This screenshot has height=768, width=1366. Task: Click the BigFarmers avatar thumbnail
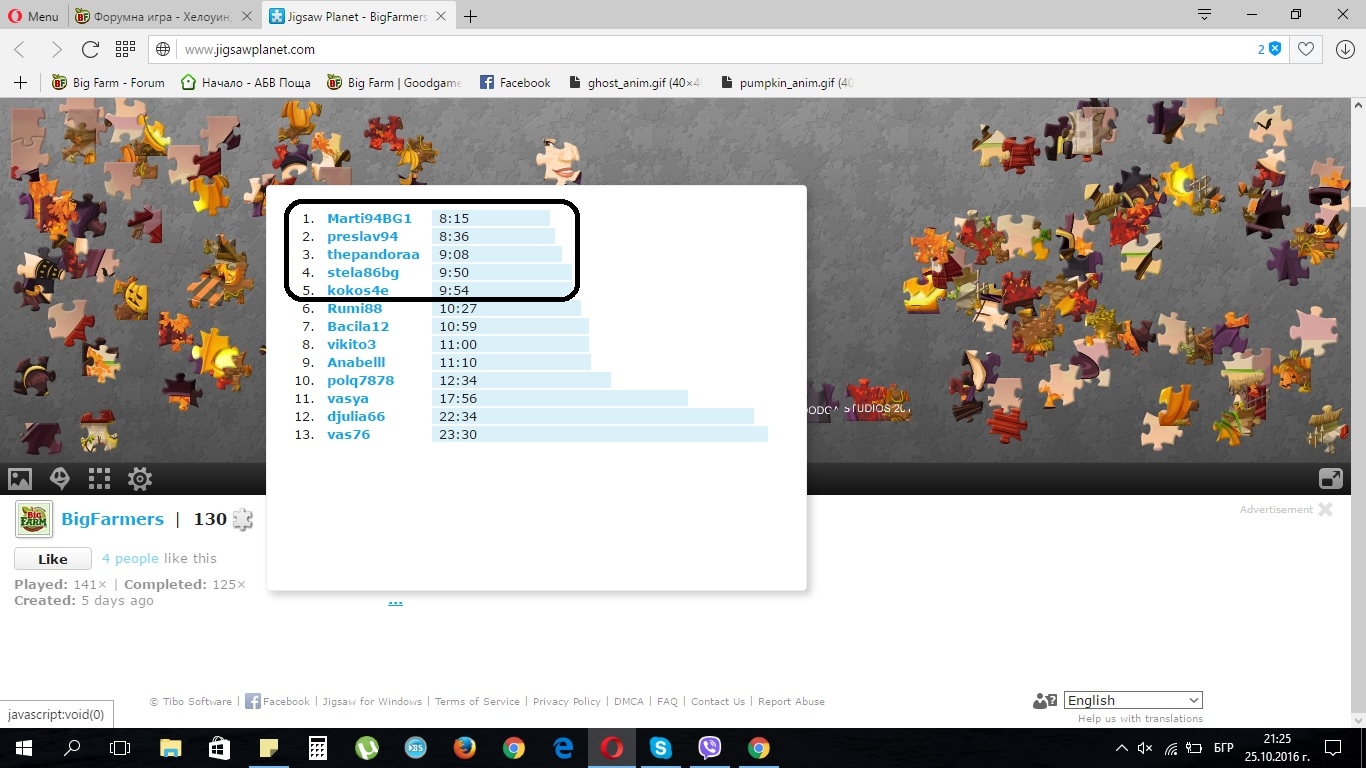pyautogui.click(x=34, y=520)
